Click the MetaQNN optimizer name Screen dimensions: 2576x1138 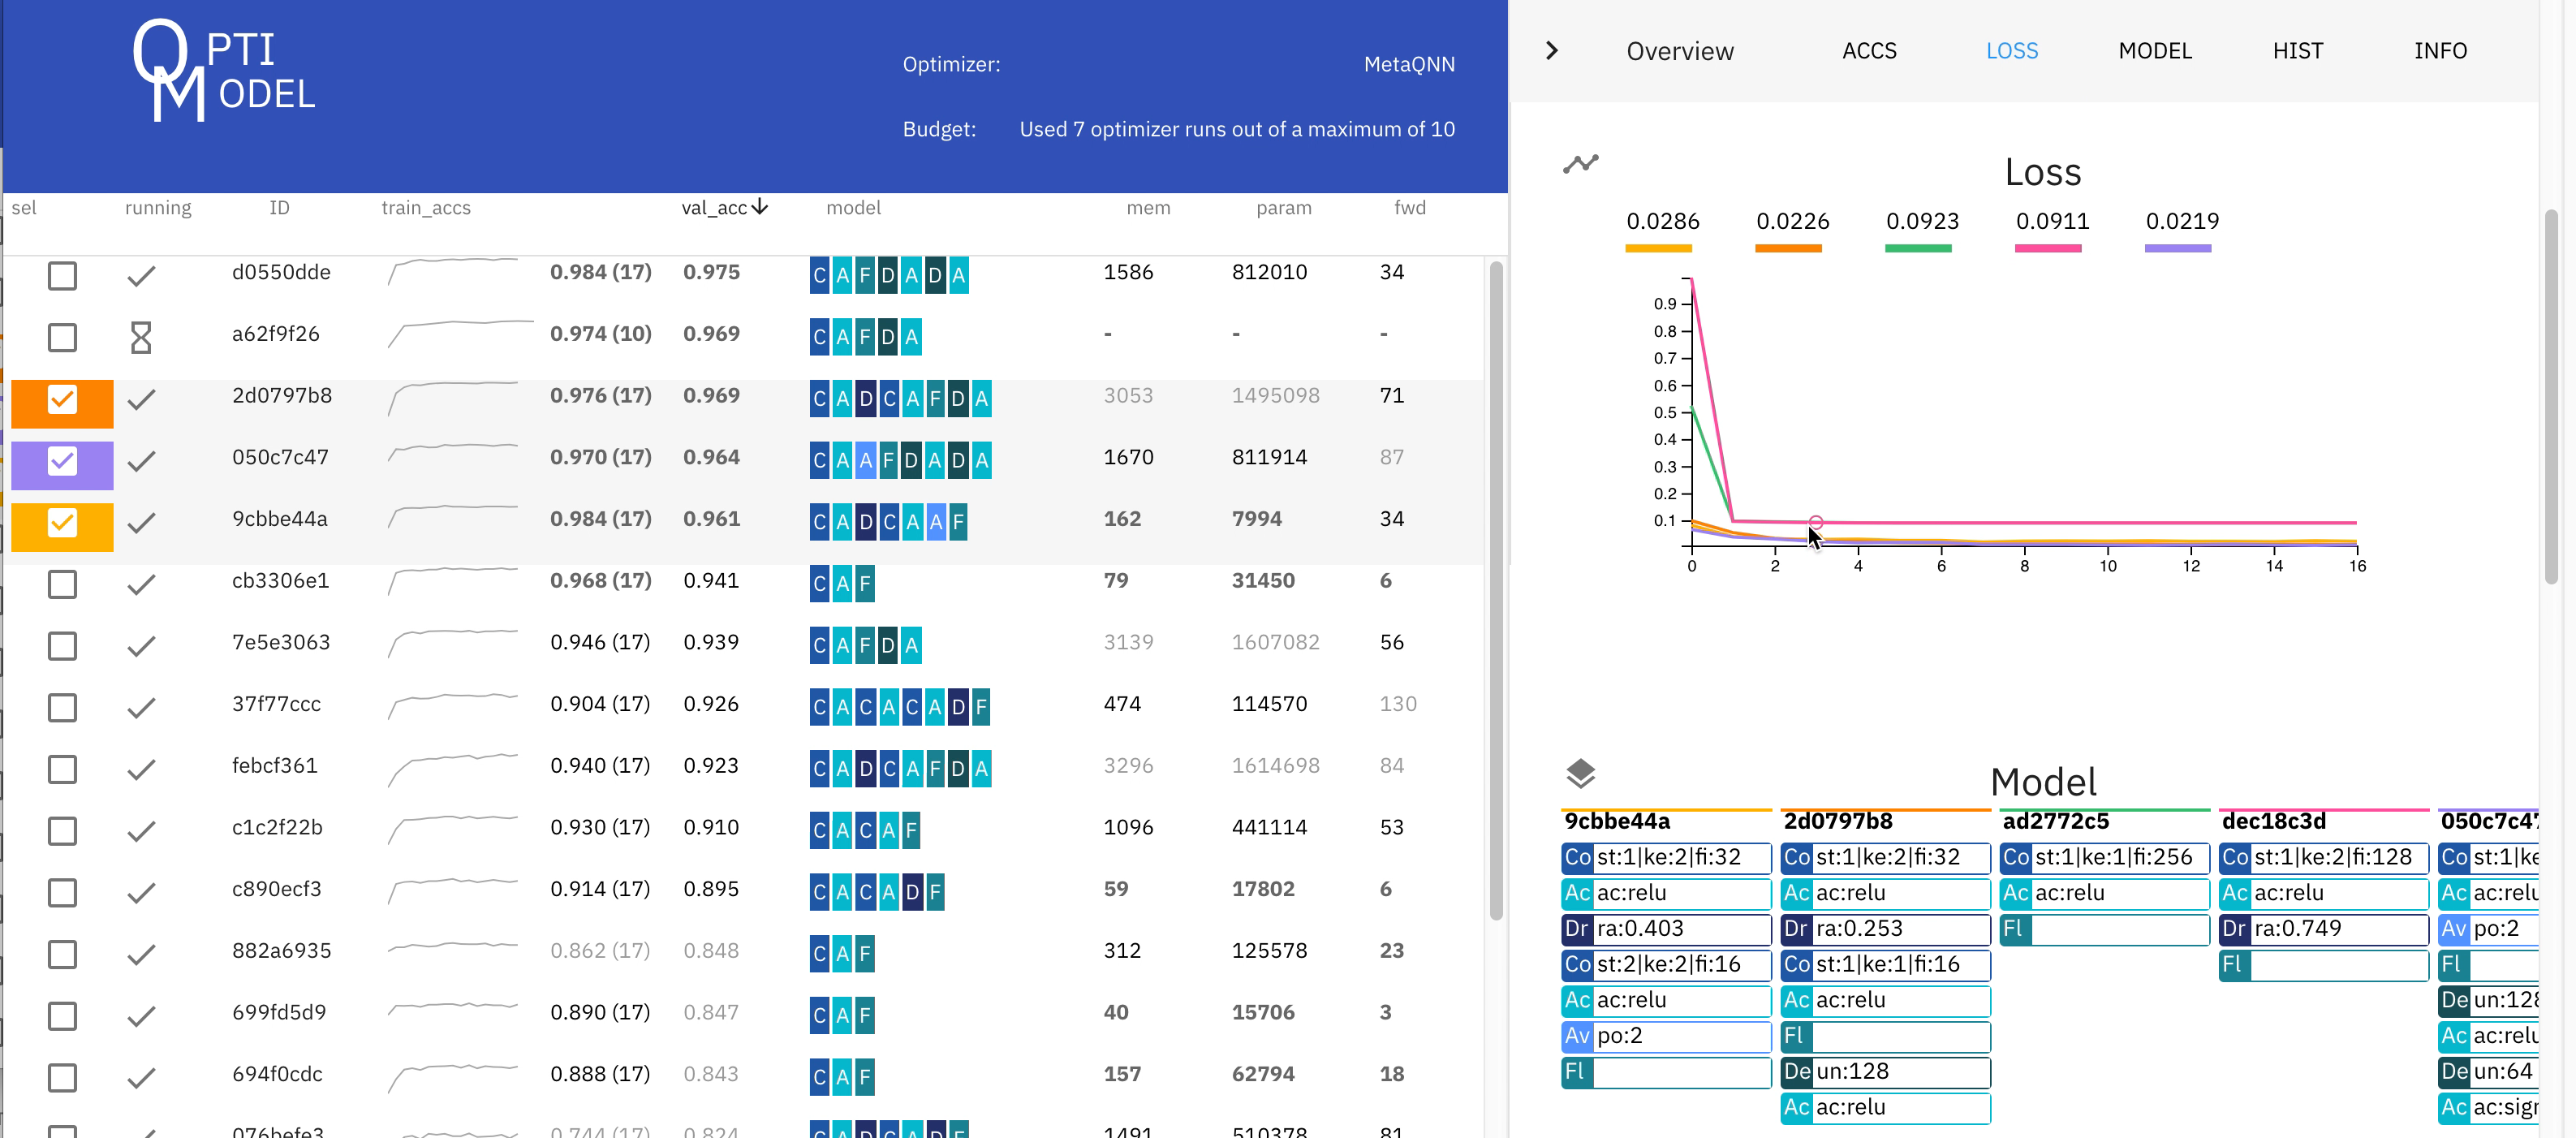(x=1409, y=64)
